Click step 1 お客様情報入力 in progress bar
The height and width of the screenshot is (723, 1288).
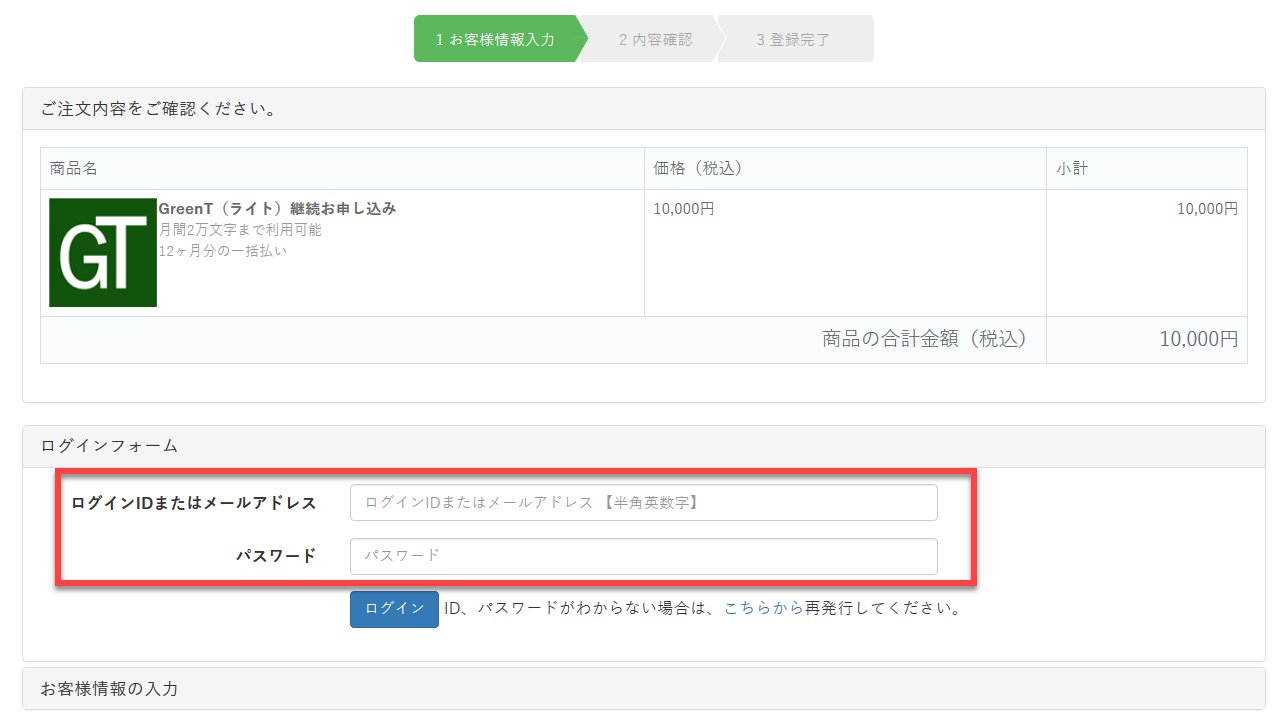click(495, 40)
